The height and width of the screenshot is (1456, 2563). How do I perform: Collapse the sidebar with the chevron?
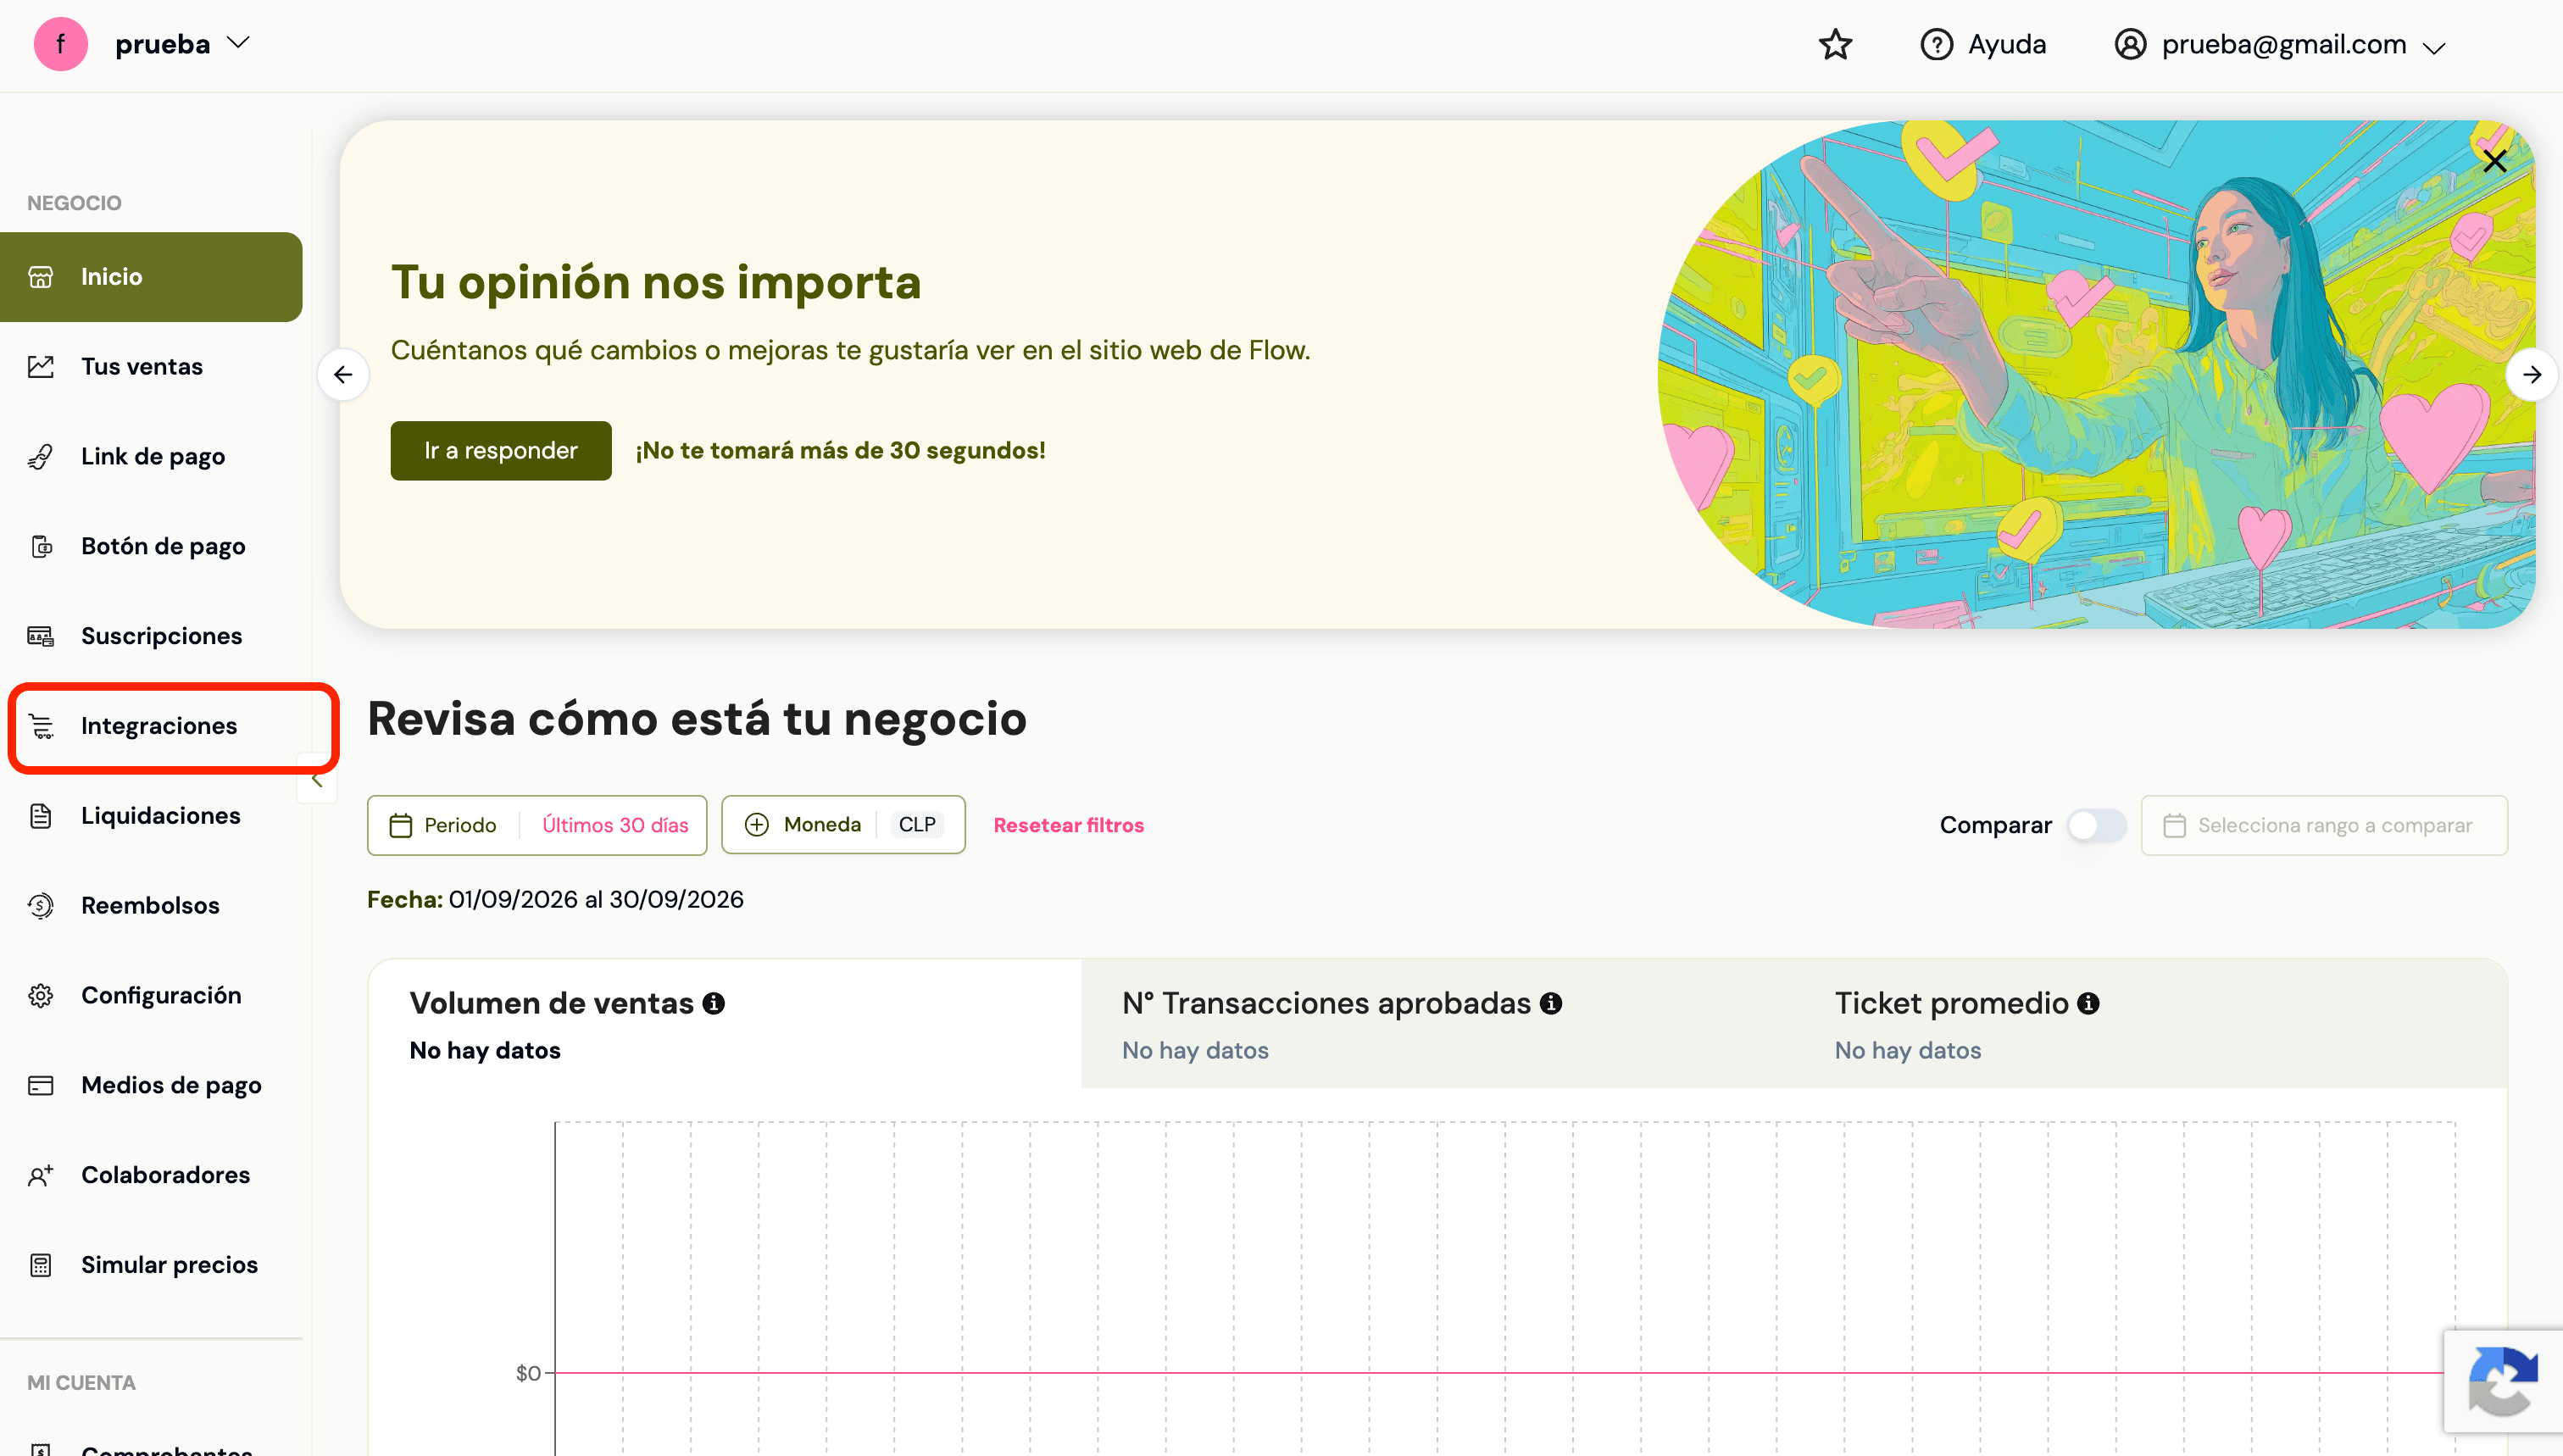coord(317,780)
